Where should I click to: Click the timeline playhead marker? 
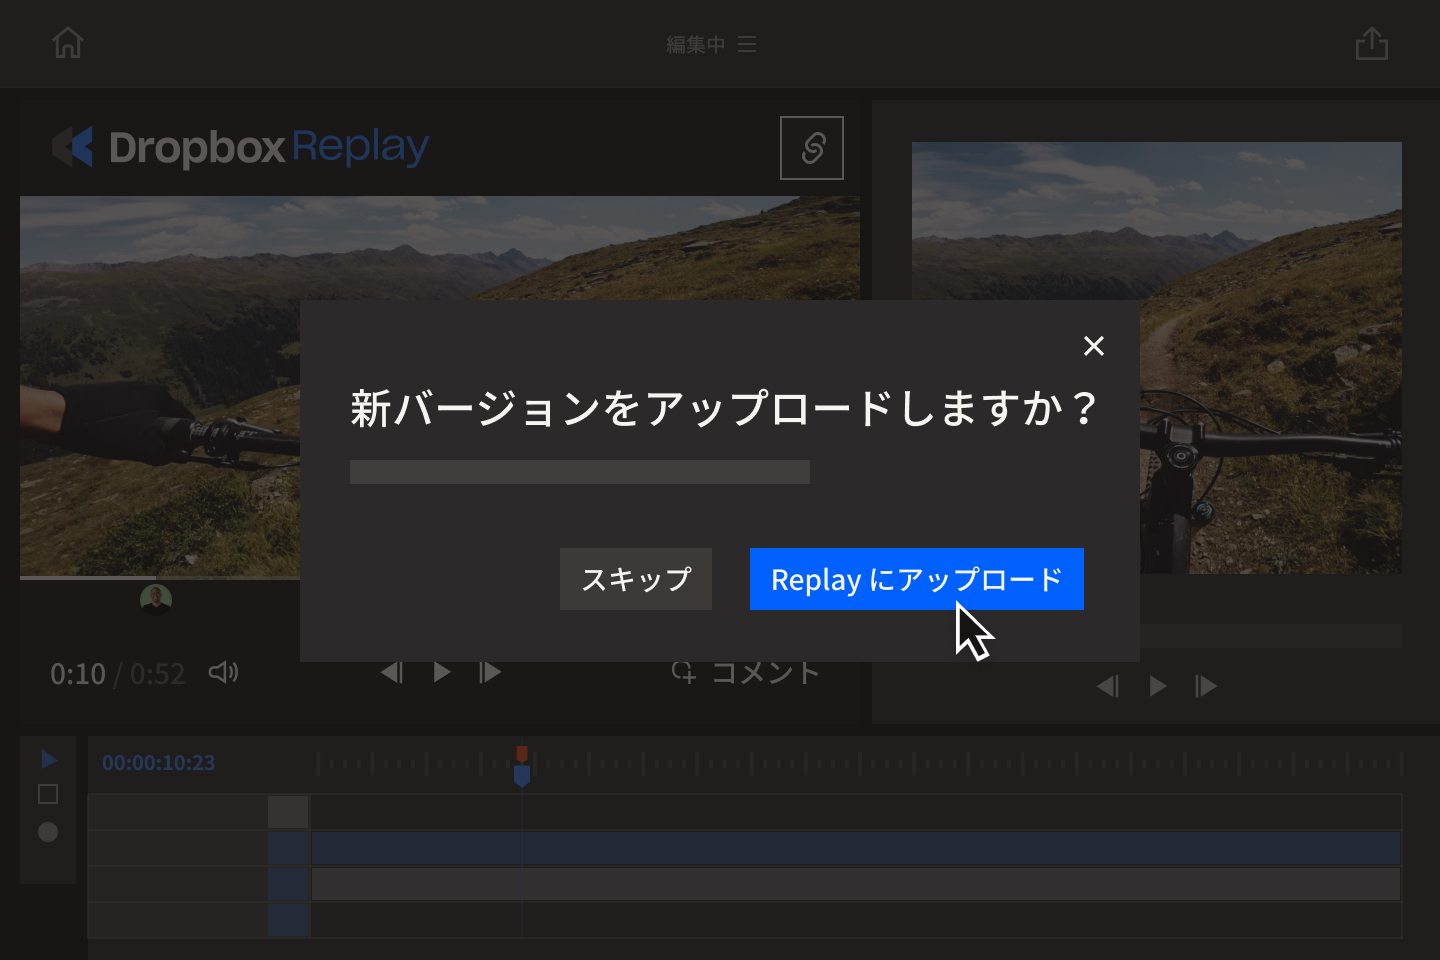point(522,766)
